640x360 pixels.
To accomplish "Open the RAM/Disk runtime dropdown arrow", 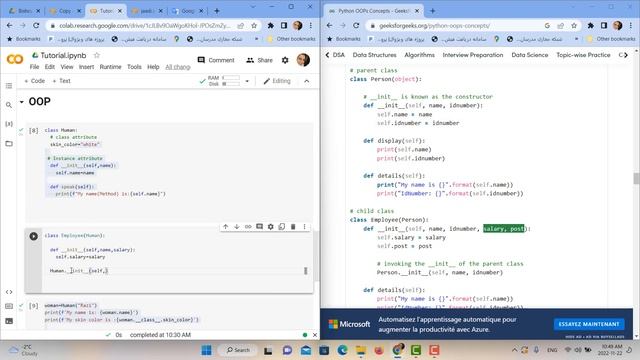I will click(247, 81).
